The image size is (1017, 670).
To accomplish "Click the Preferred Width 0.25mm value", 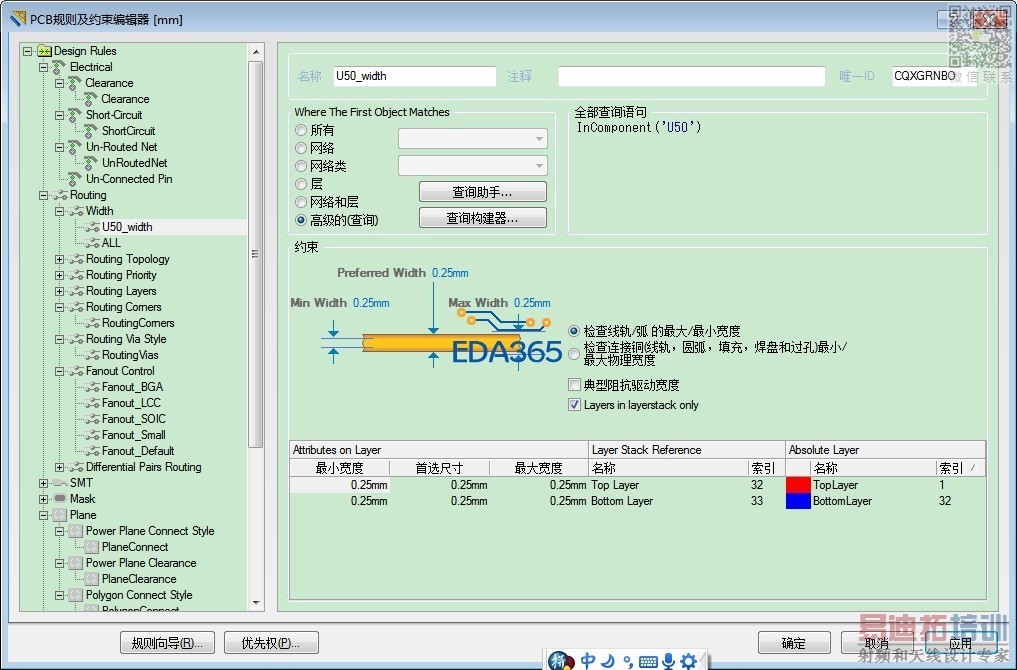I will click(450, 273).
